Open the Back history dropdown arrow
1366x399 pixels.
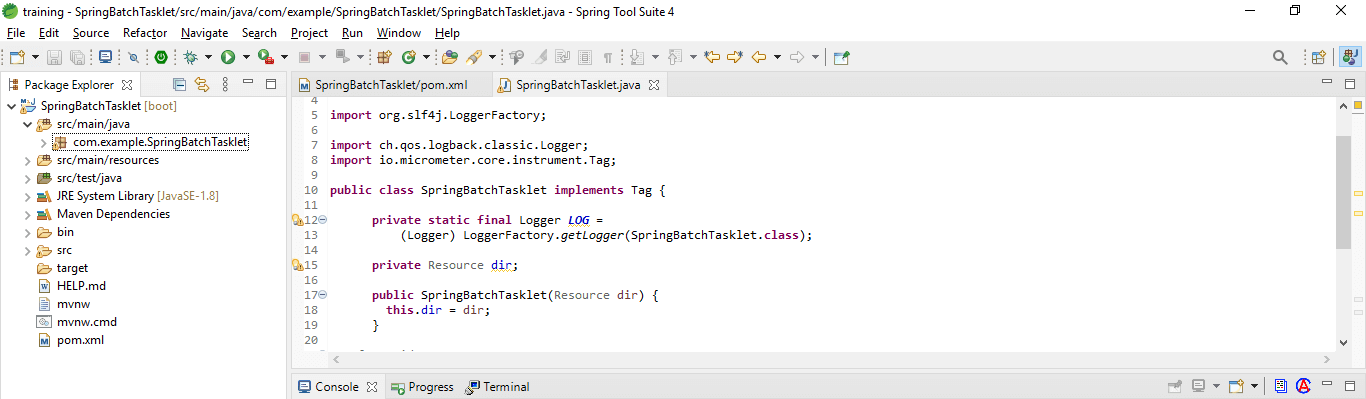point(777,57)
